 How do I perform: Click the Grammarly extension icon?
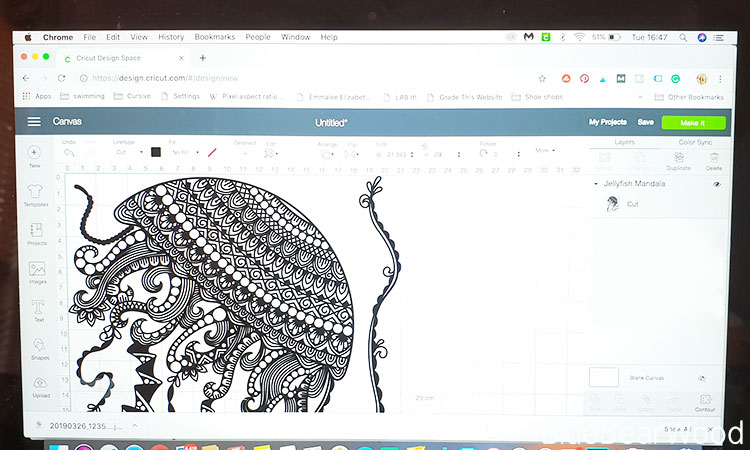(675, 78)
